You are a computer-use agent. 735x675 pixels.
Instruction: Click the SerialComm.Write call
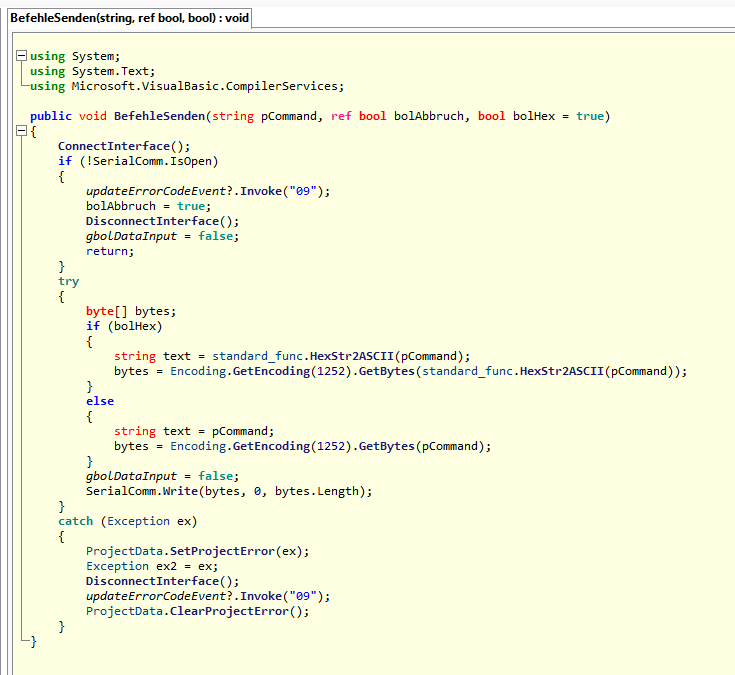pos(229,491)
